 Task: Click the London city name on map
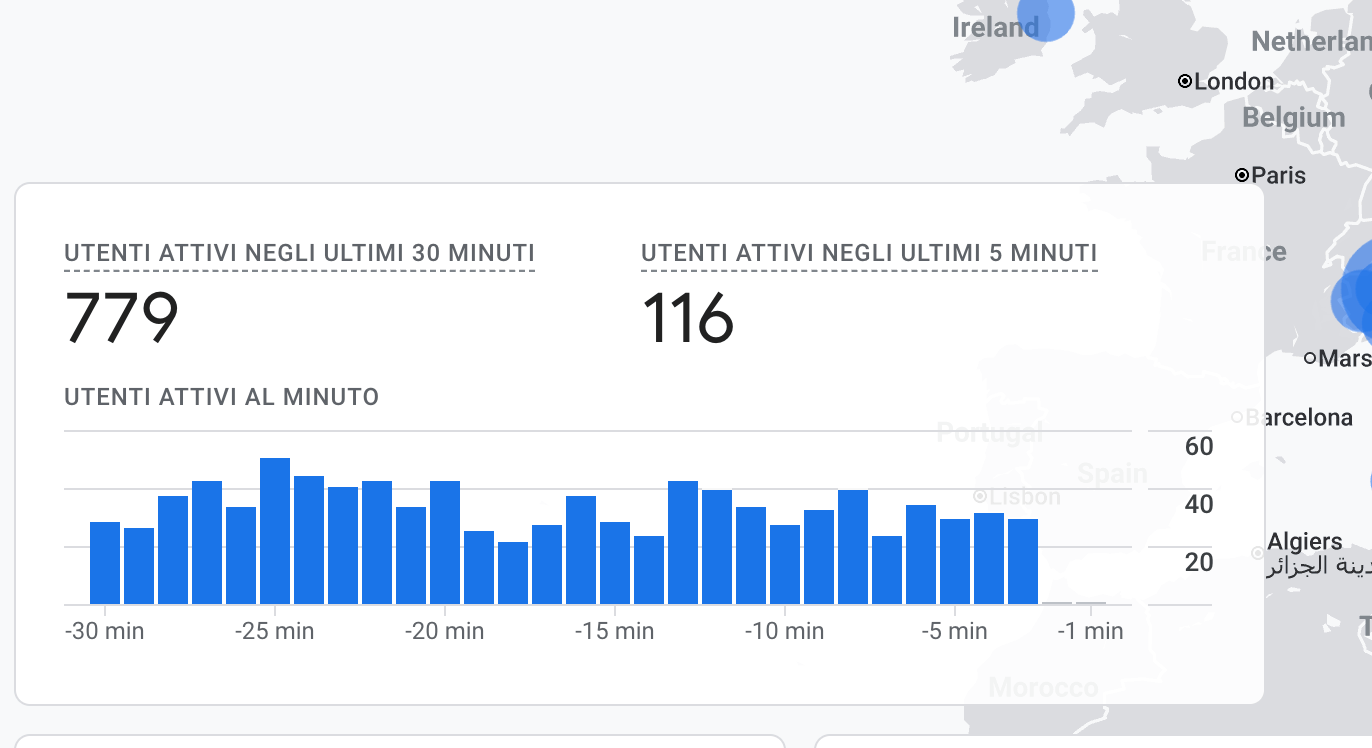coord(1234,82)
